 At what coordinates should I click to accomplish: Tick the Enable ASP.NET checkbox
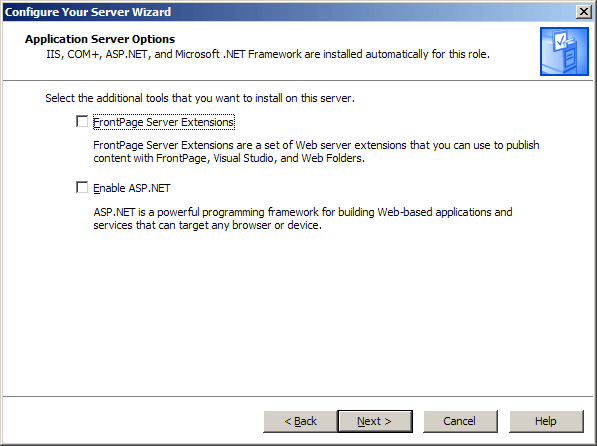82,187
